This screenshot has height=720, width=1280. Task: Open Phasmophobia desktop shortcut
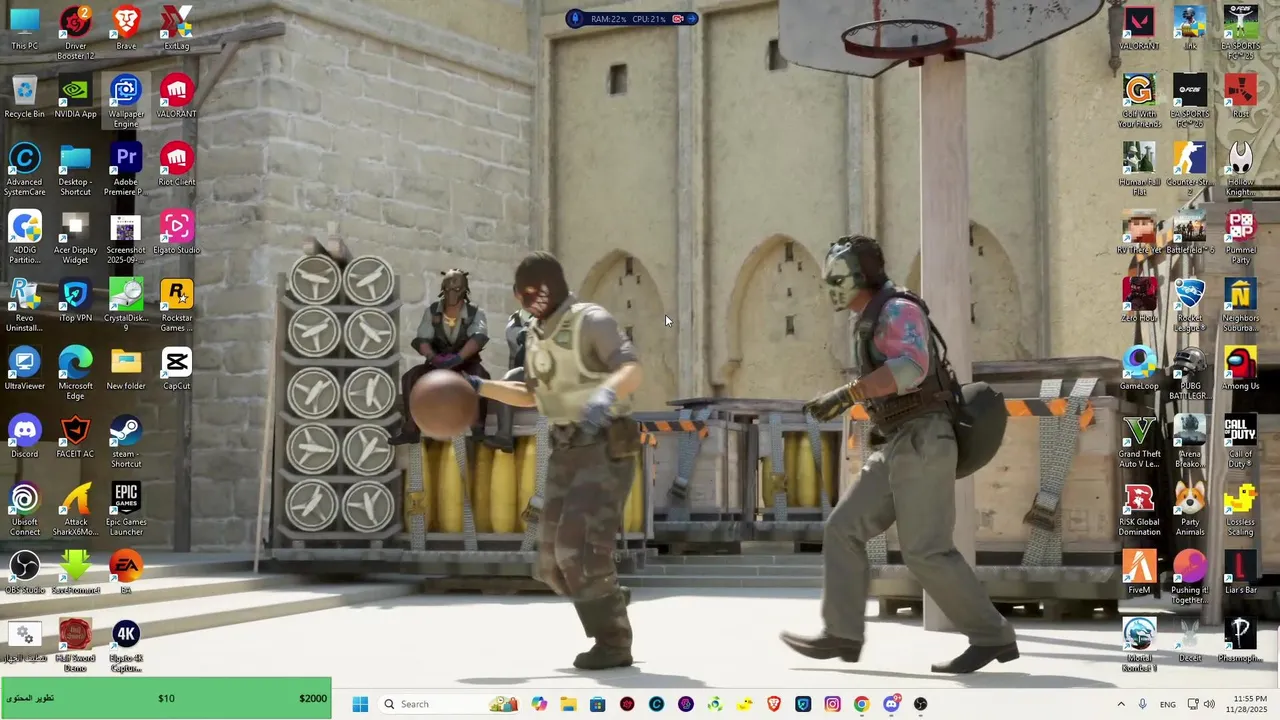1241,640
